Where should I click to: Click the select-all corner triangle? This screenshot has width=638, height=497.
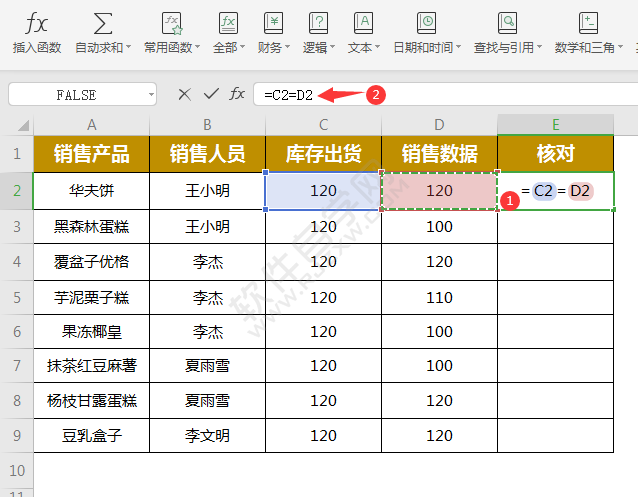[23, 125]
